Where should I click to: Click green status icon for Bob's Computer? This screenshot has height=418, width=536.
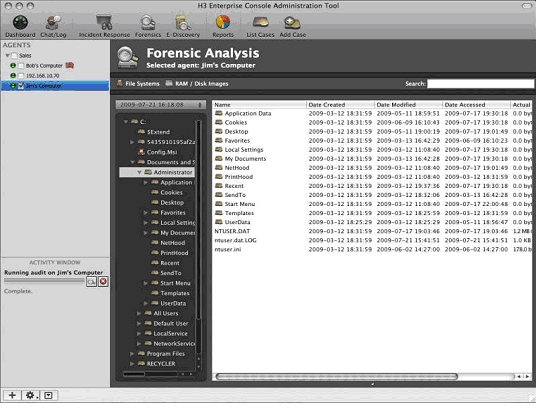pos(13,65)
